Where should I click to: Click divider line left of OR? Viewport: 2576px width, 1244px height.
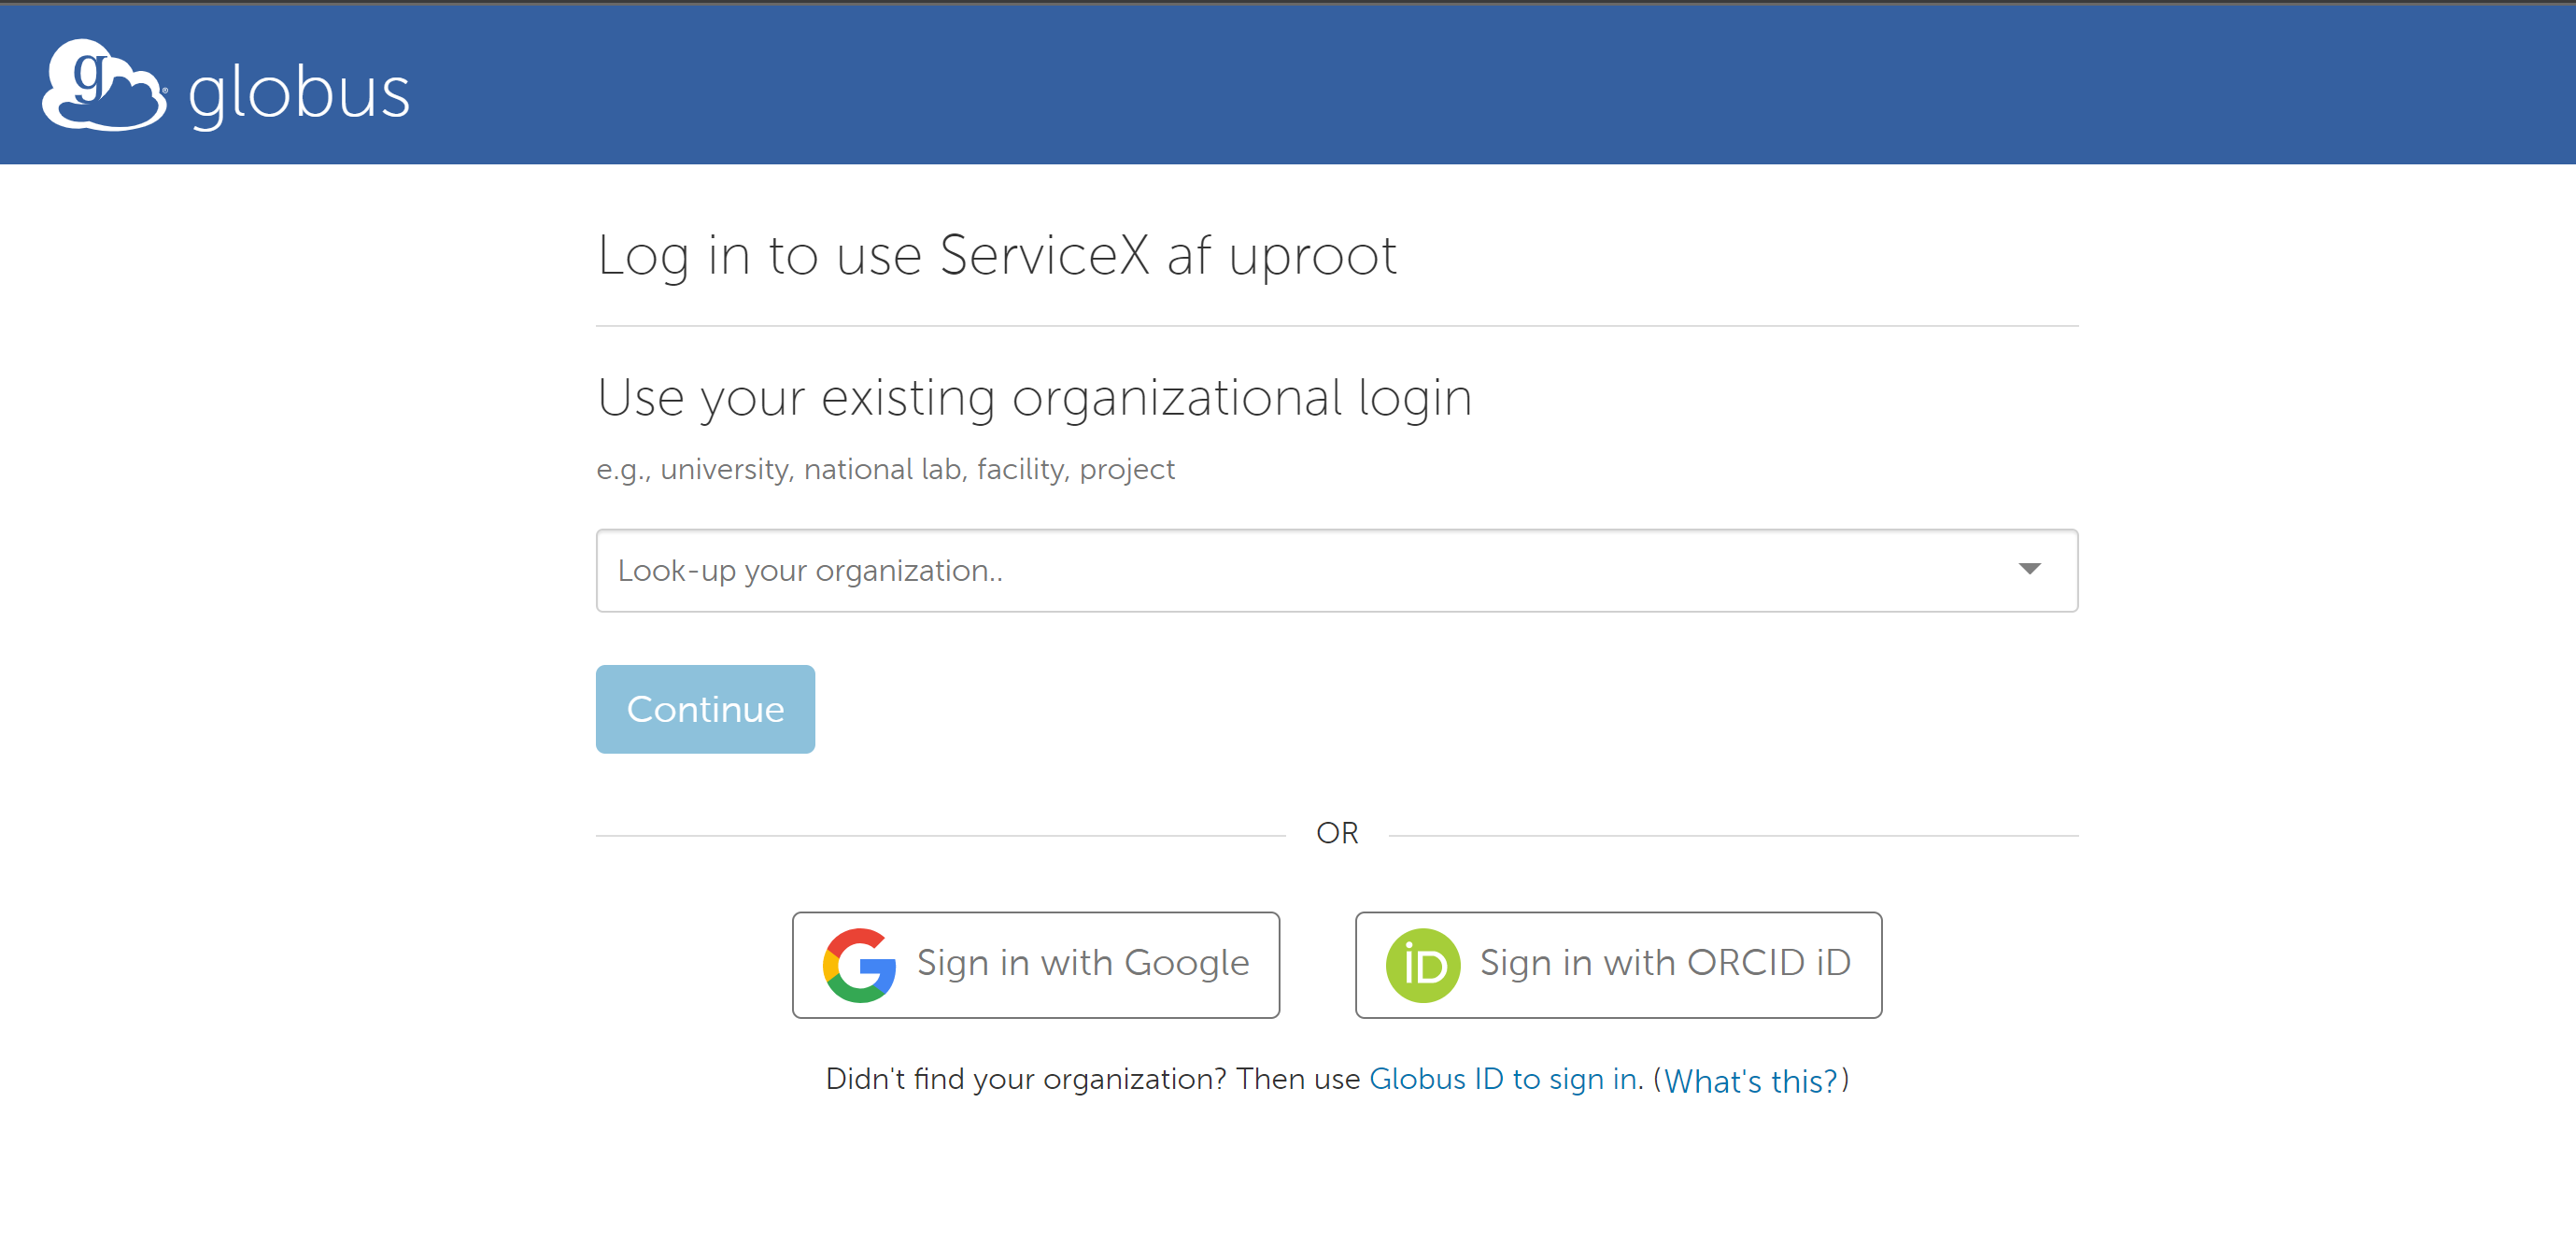click(940, 835)
